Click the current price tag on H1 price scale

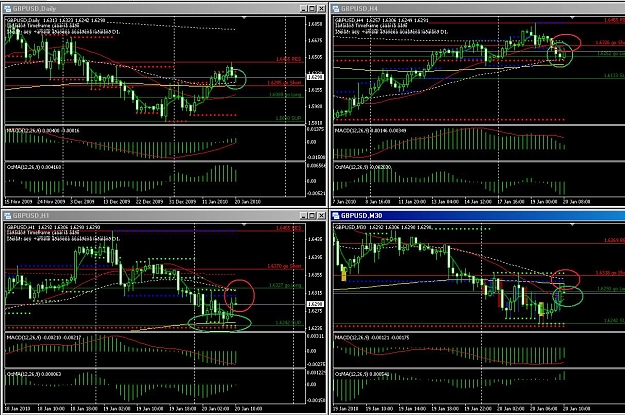(315, 304)
